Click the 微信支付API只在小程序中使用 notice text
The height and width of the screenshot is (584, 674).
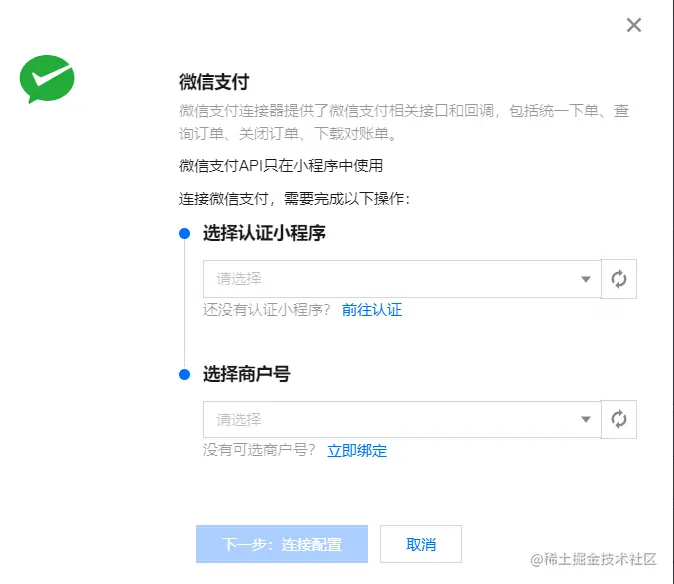[281, 166]
